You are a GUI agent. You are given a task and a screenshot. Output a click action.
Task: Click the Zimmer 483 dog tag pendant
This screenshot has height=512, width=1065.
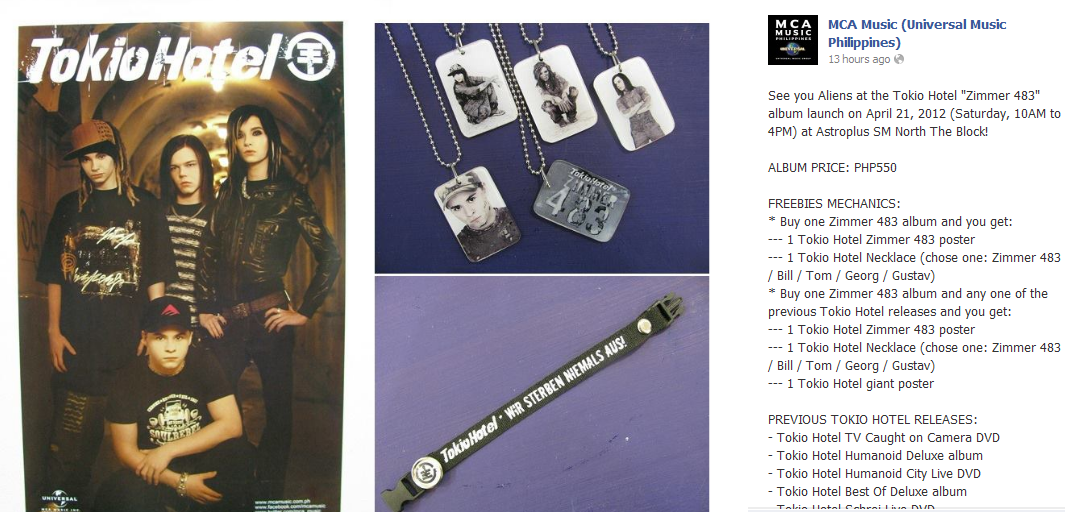(580, 202)
